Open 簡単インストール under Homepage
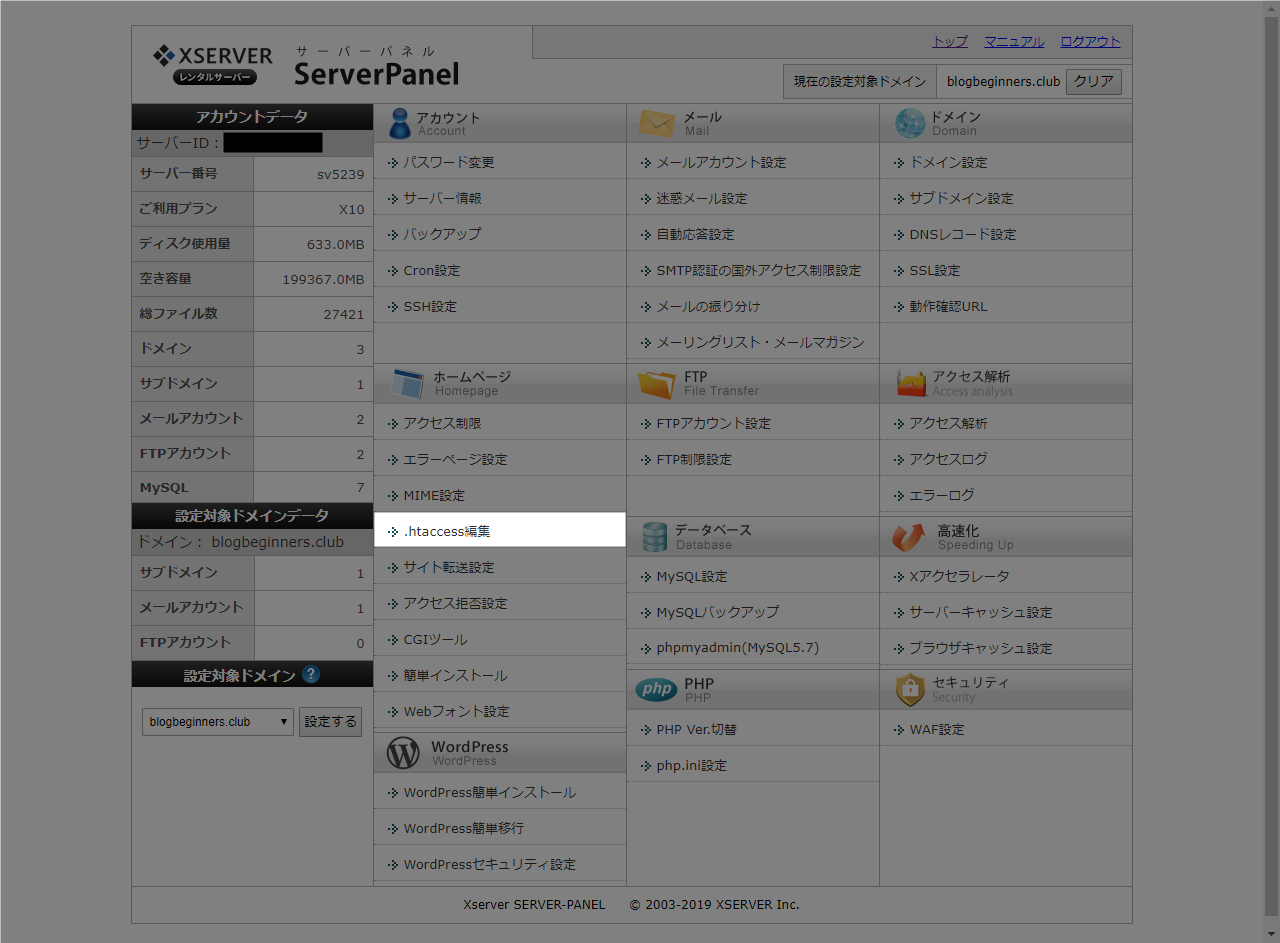The width and height of the screenshot is (1280, 943). coord(455,675)
